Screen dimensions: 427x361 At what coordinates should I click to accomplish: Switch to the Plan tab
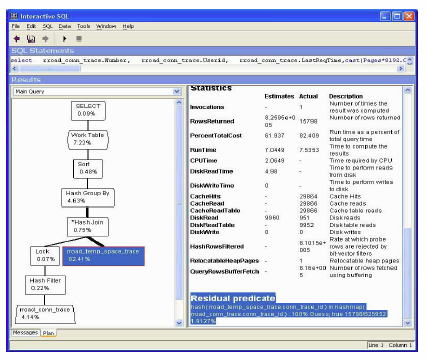click(x=48, y=333)
